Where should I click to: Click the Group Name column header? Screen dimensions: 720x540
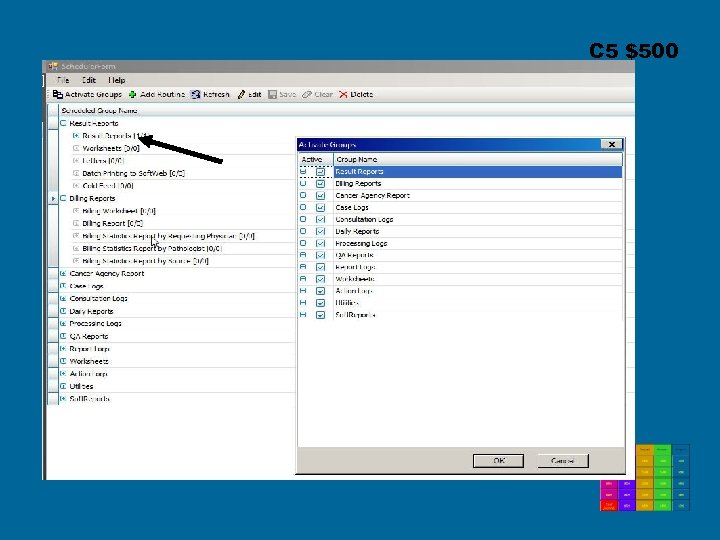tap(478, 159)
